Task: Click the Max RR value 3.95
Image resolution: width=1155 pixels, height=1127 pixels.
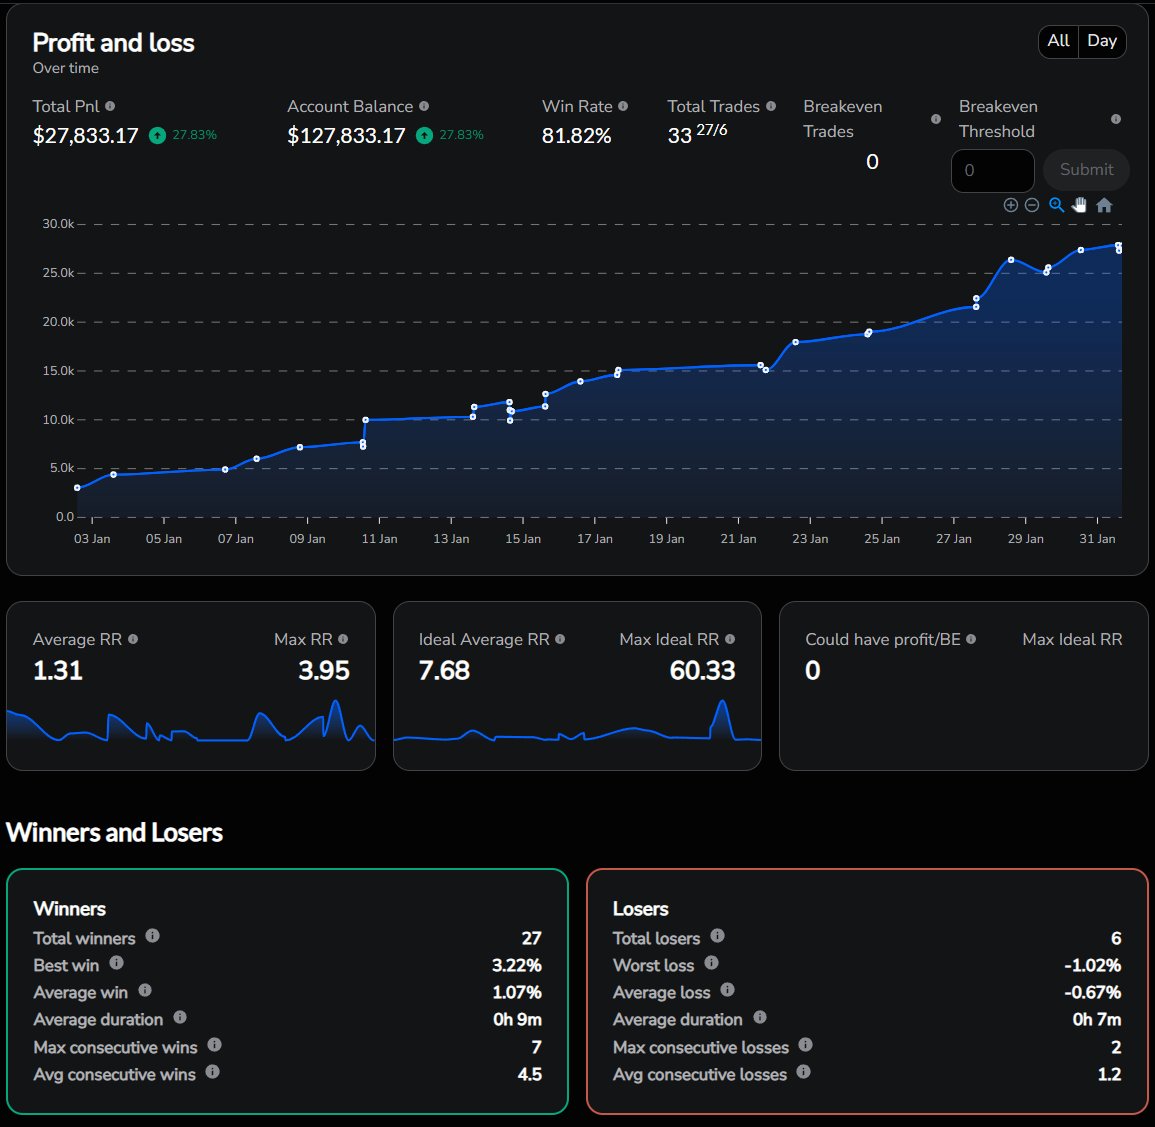Action: tap(324, 670)
